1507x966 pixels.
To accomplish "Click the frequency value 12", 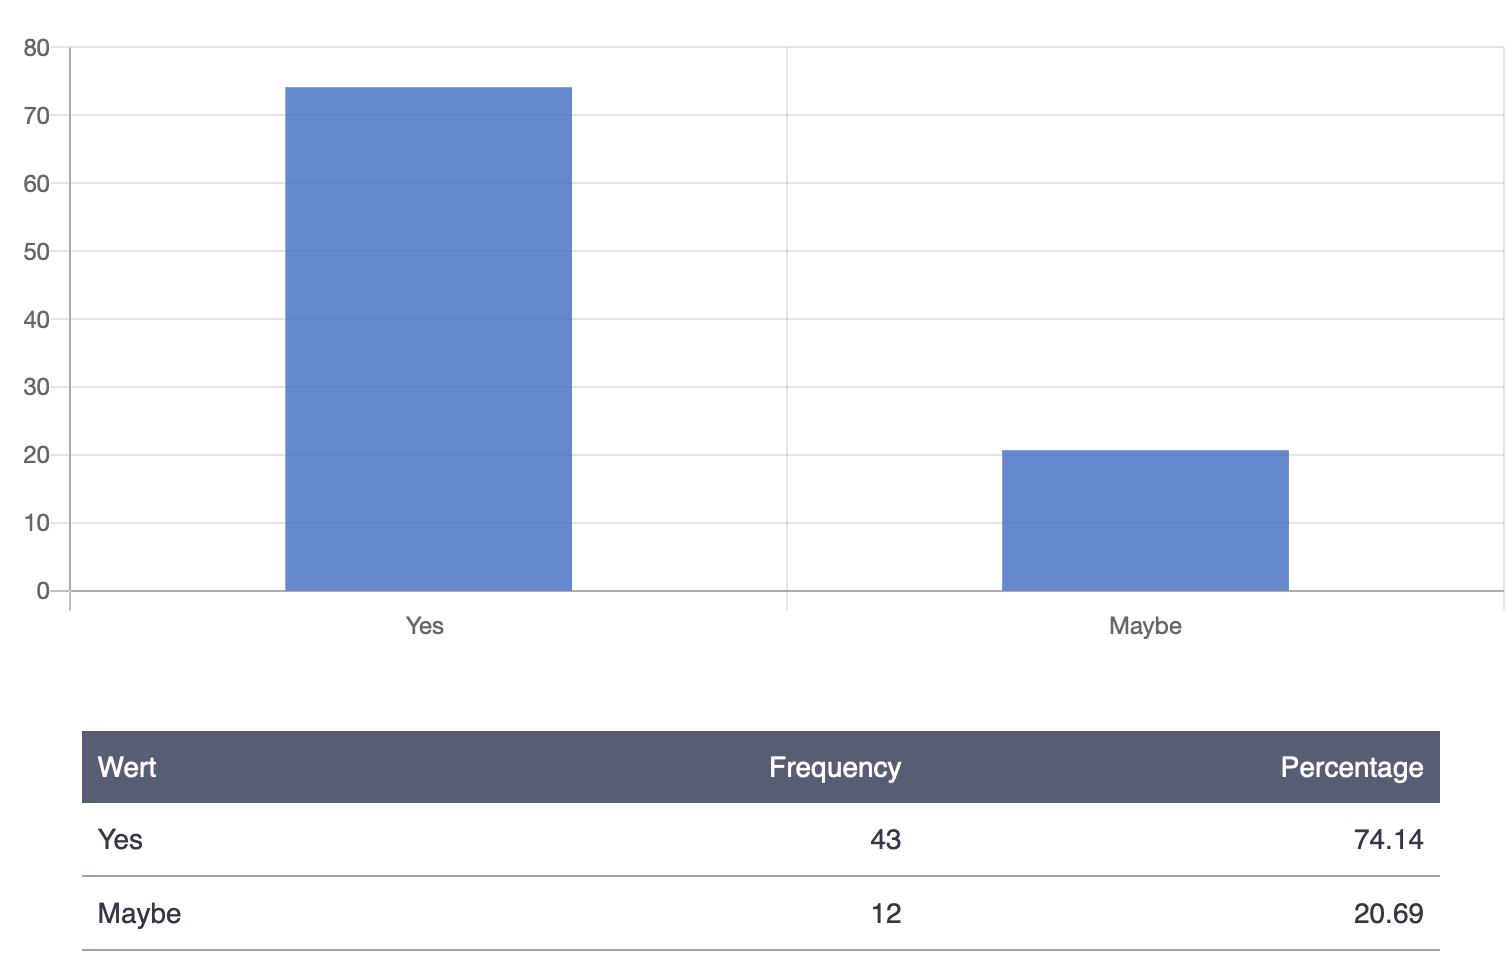I will click(x=885, y=913).
